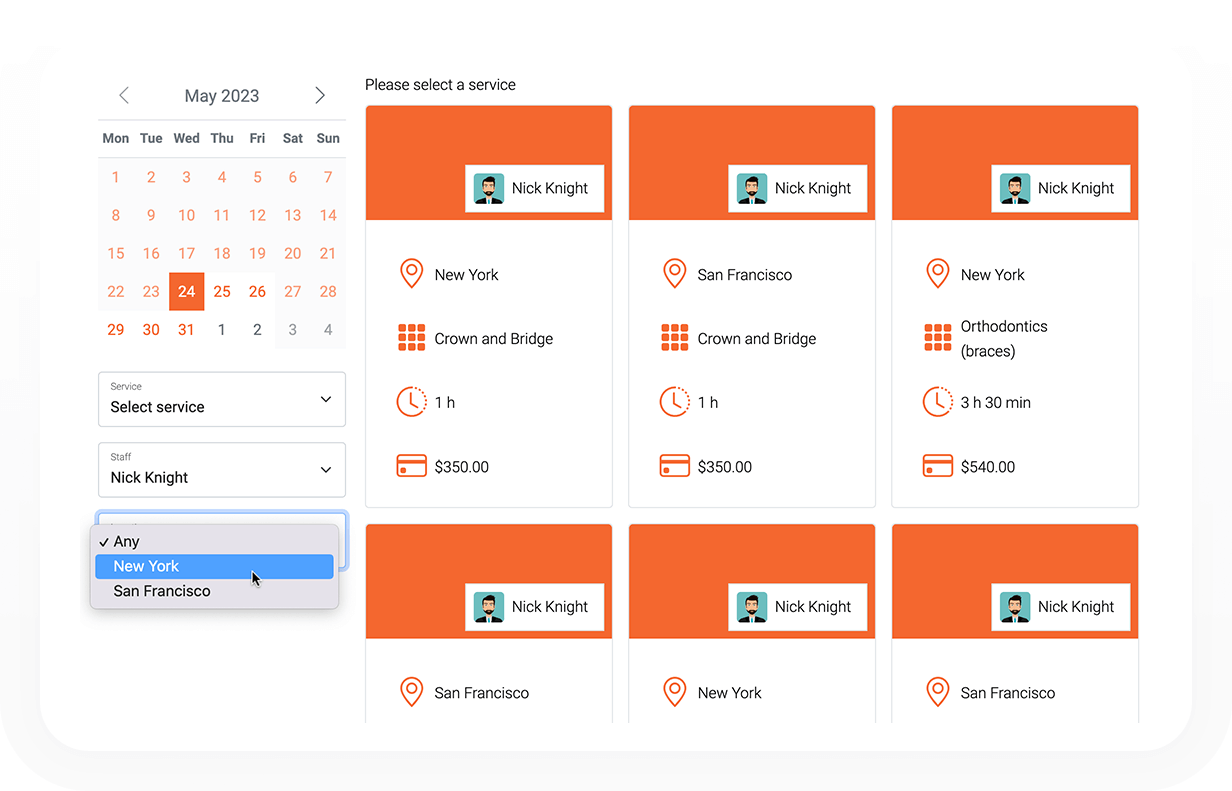Click the May 2023 month label
The width and height of the screenshot is (1232, 791).
click(x=222, y=96)
